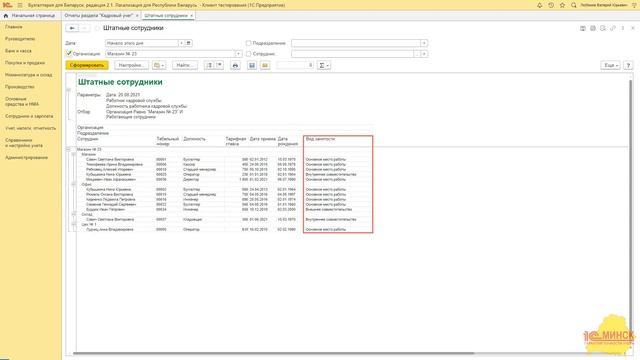640x360 pixels.
Task: Select the Кассир position cell
Action: click(189, 164)
